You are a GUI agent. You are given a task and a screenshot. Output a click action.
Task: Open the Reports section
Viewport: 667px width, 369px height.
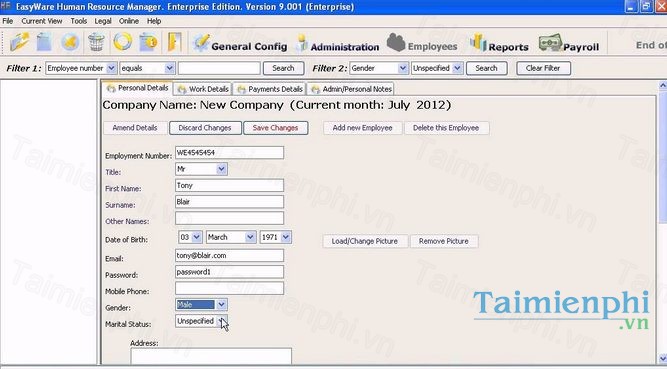click(499, 44)
